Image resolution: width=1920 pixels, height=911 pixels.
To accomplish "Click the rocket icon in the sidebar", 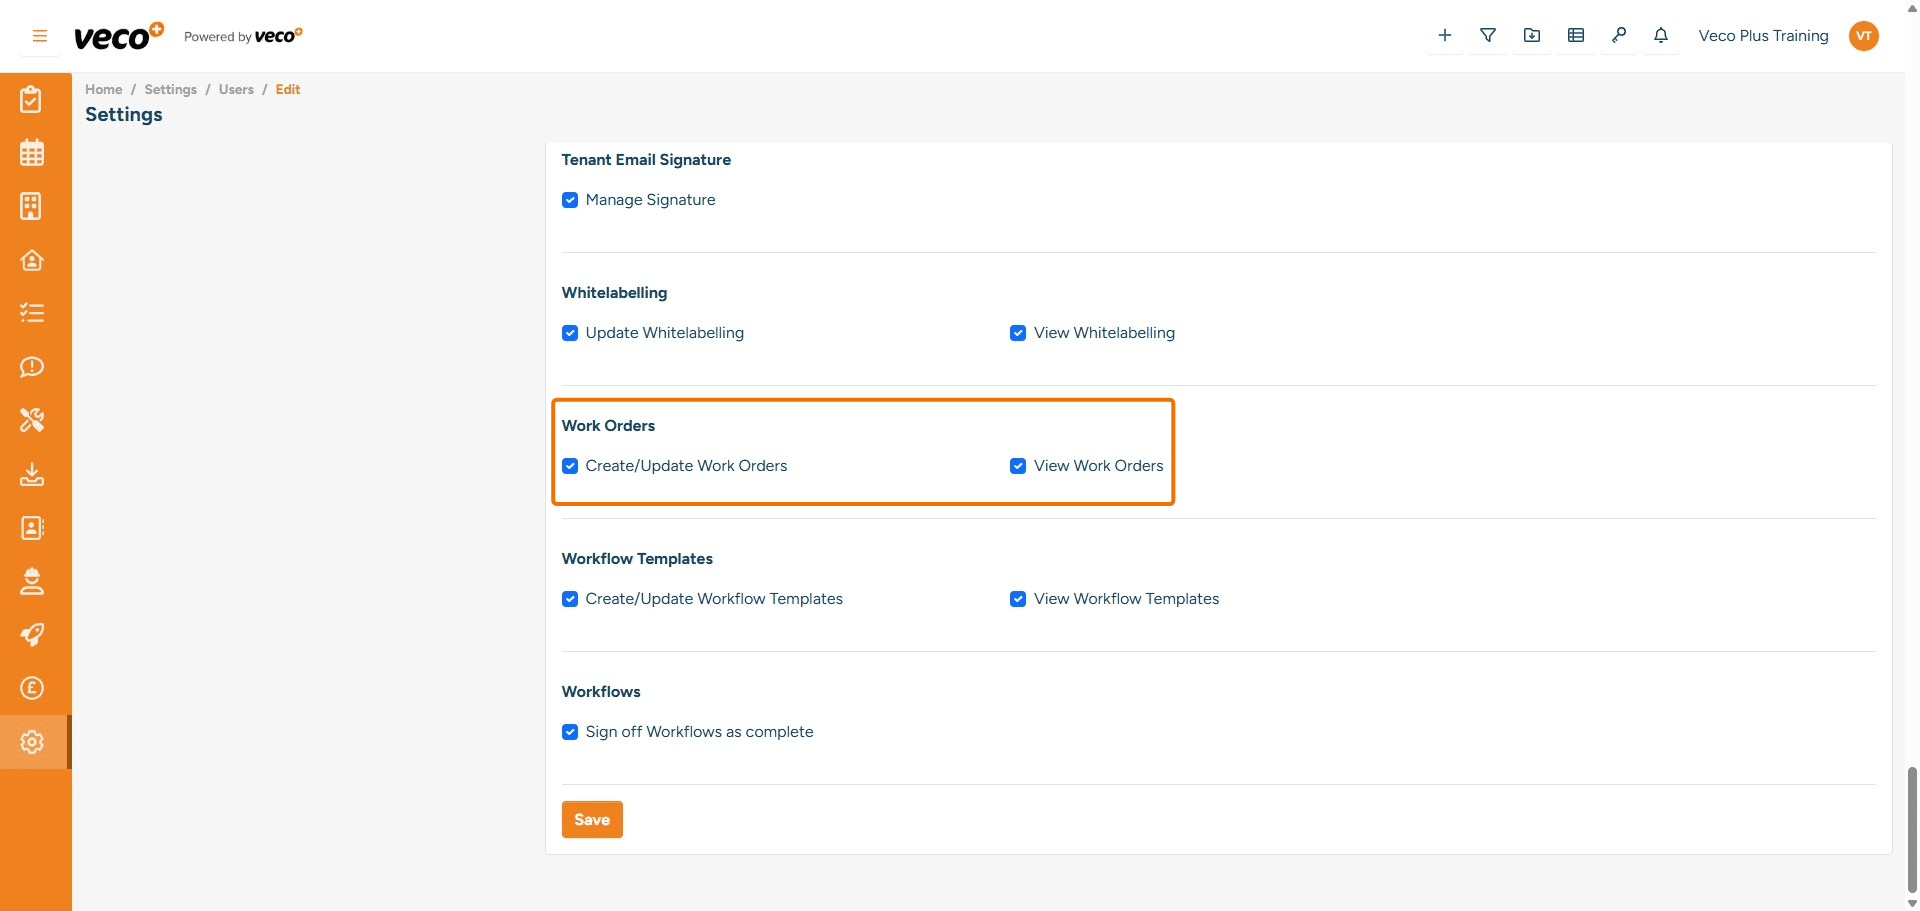I will click(32, 635).
